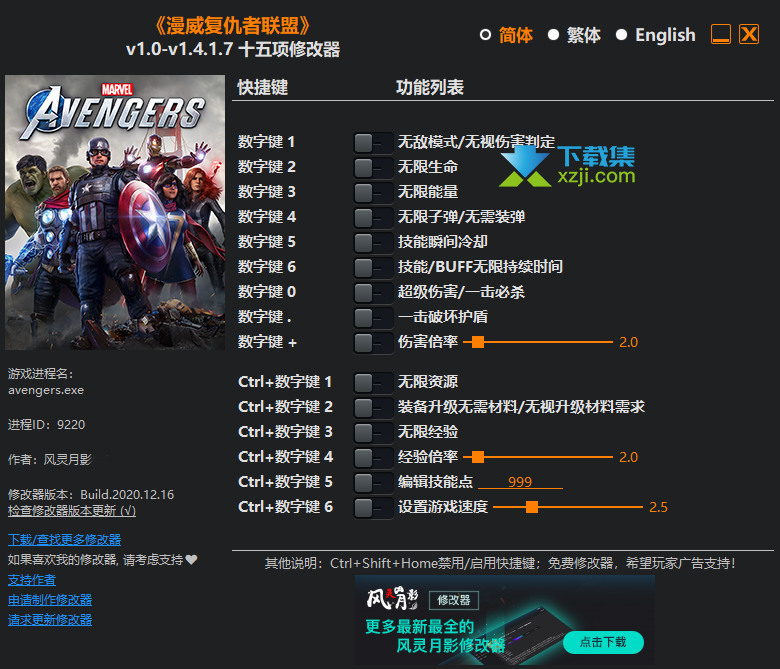The width and height of the screenshot is (780, 669).
Task: Click the 数字键 1 hotkey label
Action: point(266,142)
